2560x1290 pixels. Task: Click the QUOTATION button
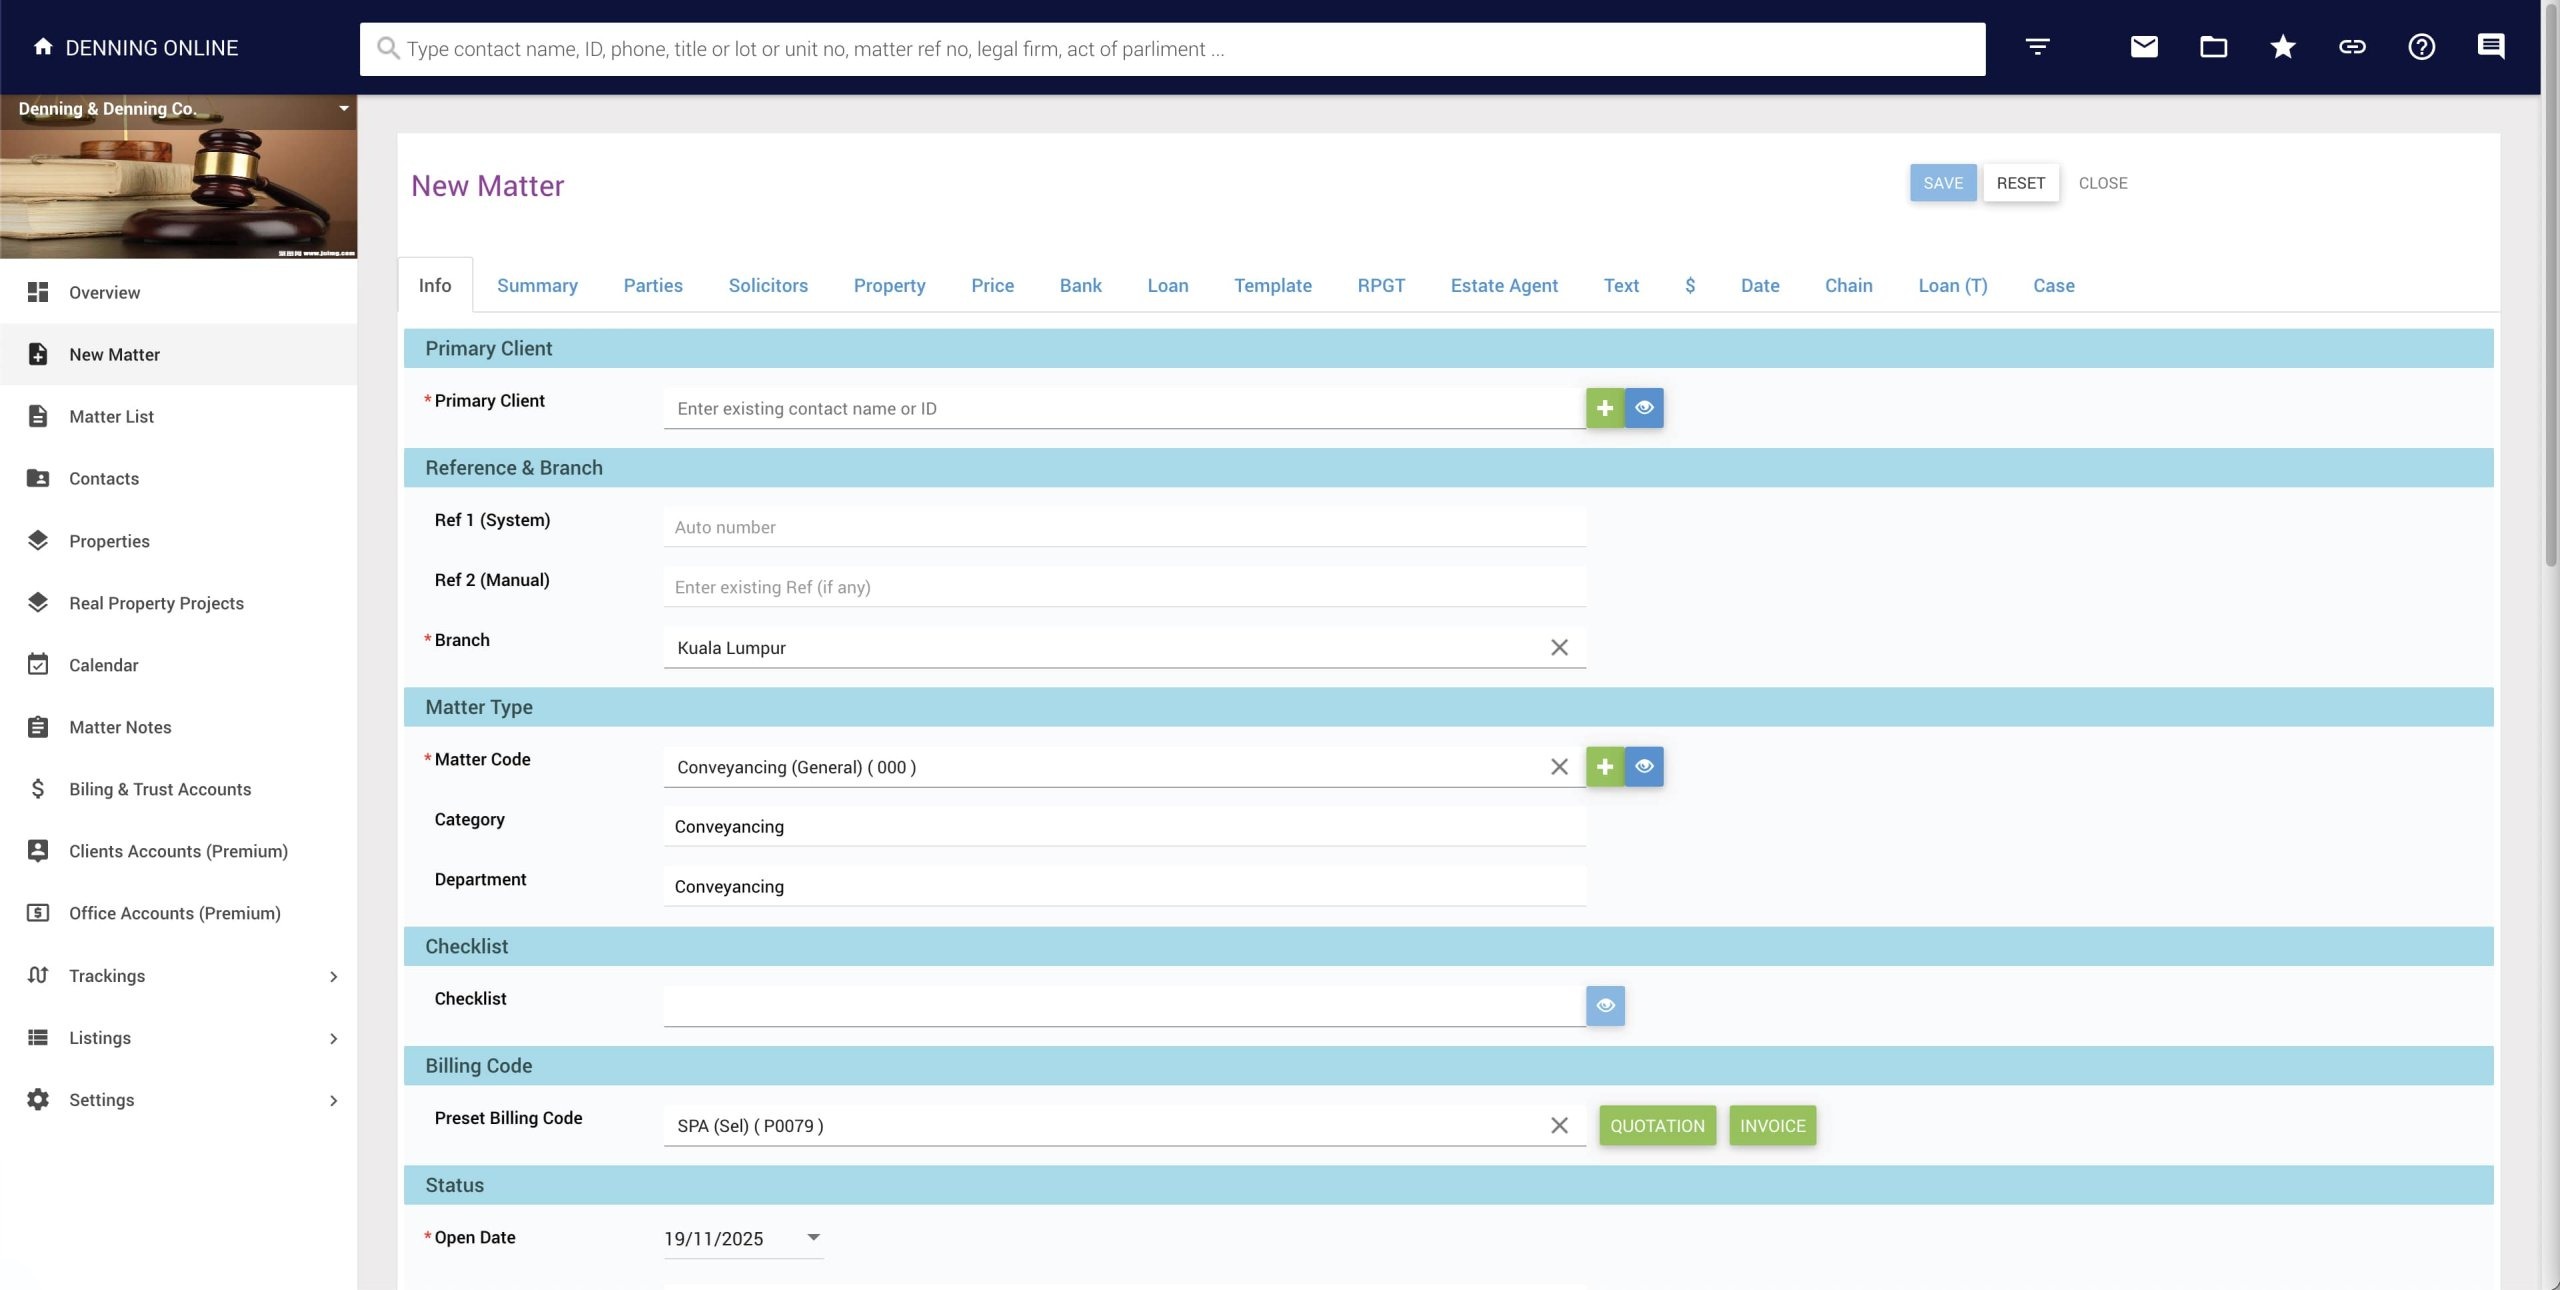tap(1656, 1126)
